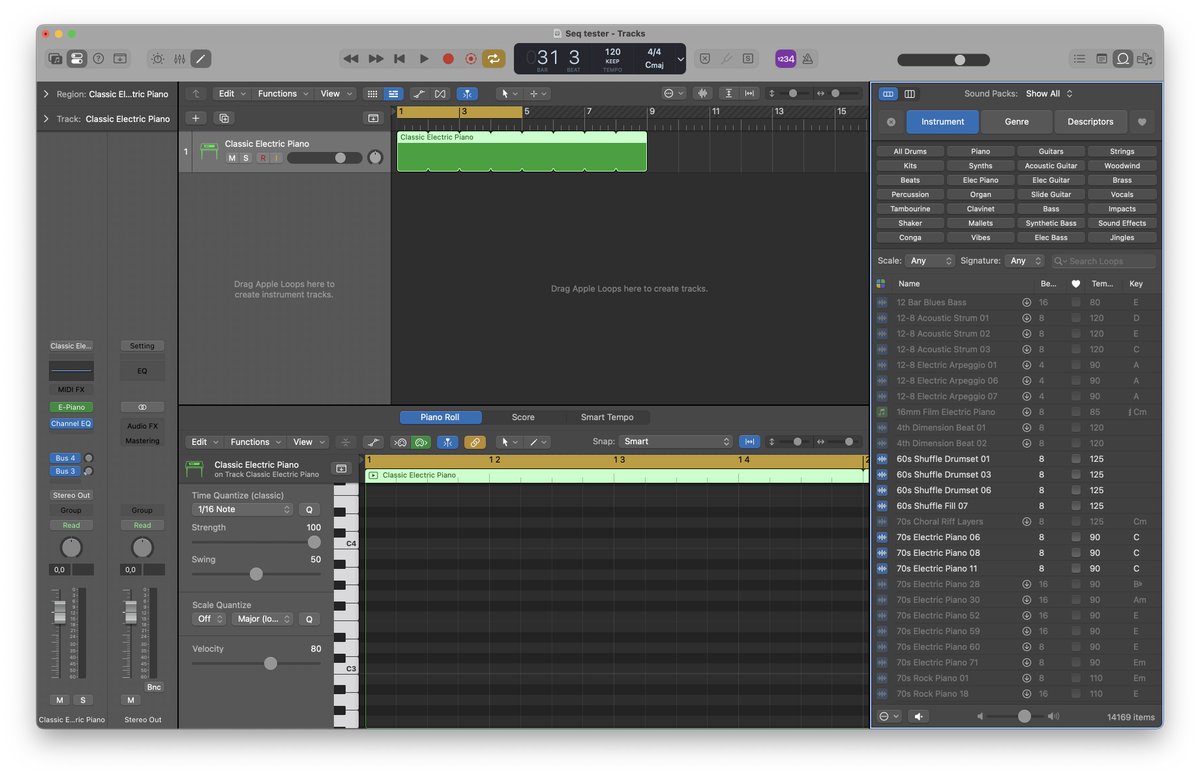Open the Library panel icon
The width and height of the screenshot is (1200, 777).
[55, 59]
